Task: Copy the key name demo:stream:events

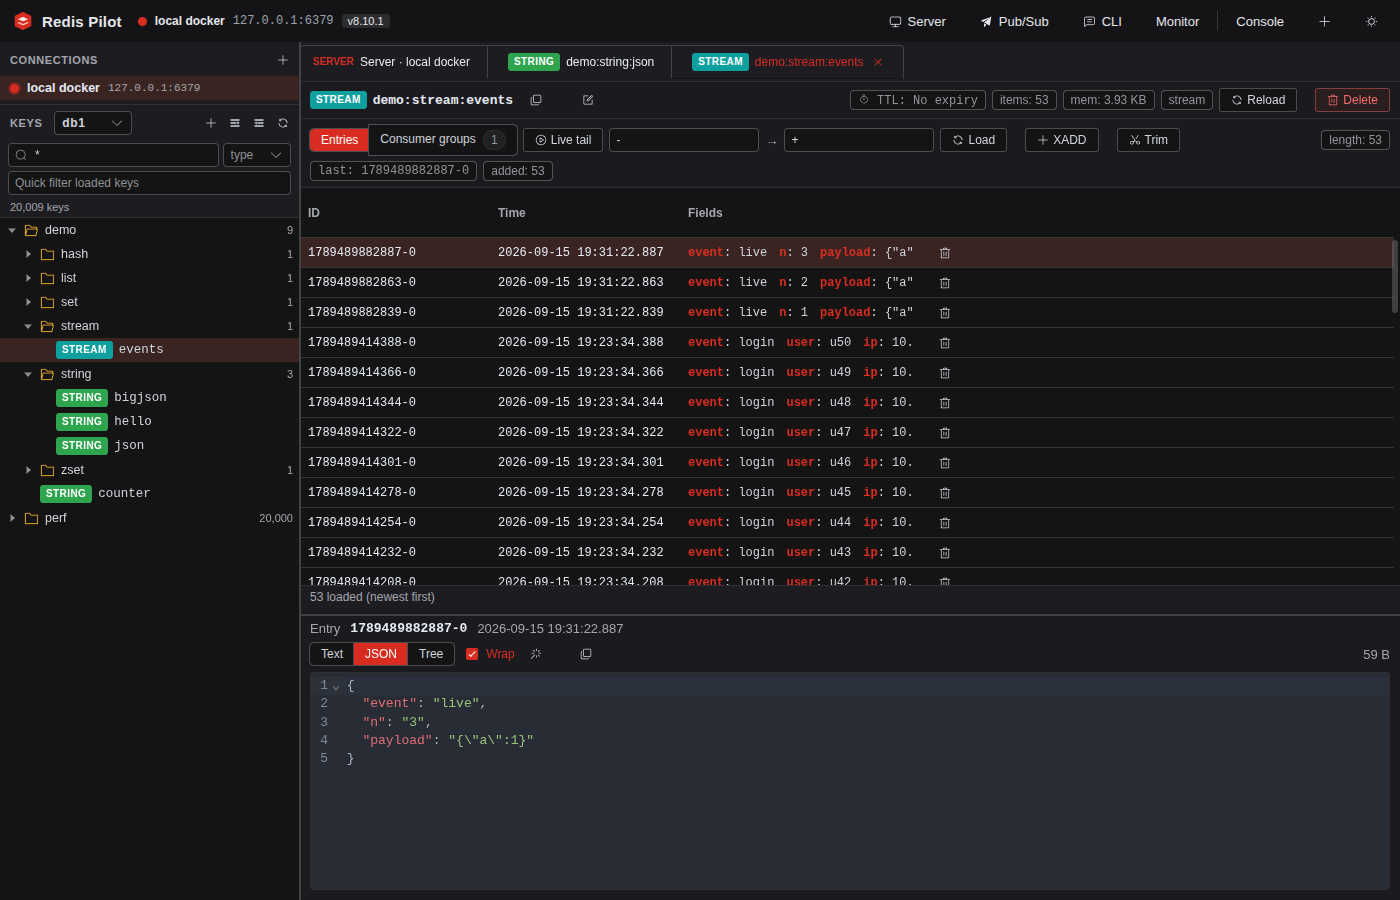Action: pyautogui.click(x=536, y=100)
